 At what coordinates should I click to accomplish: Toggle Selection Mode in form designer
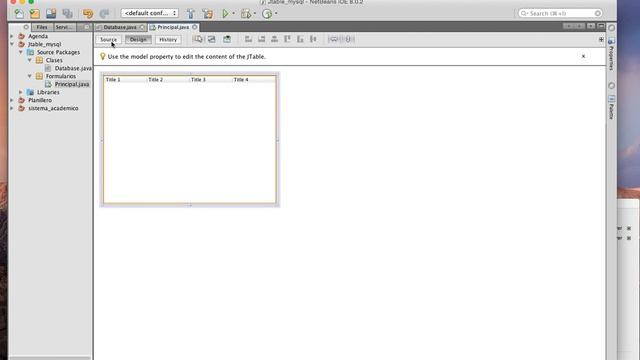[198, 39]
